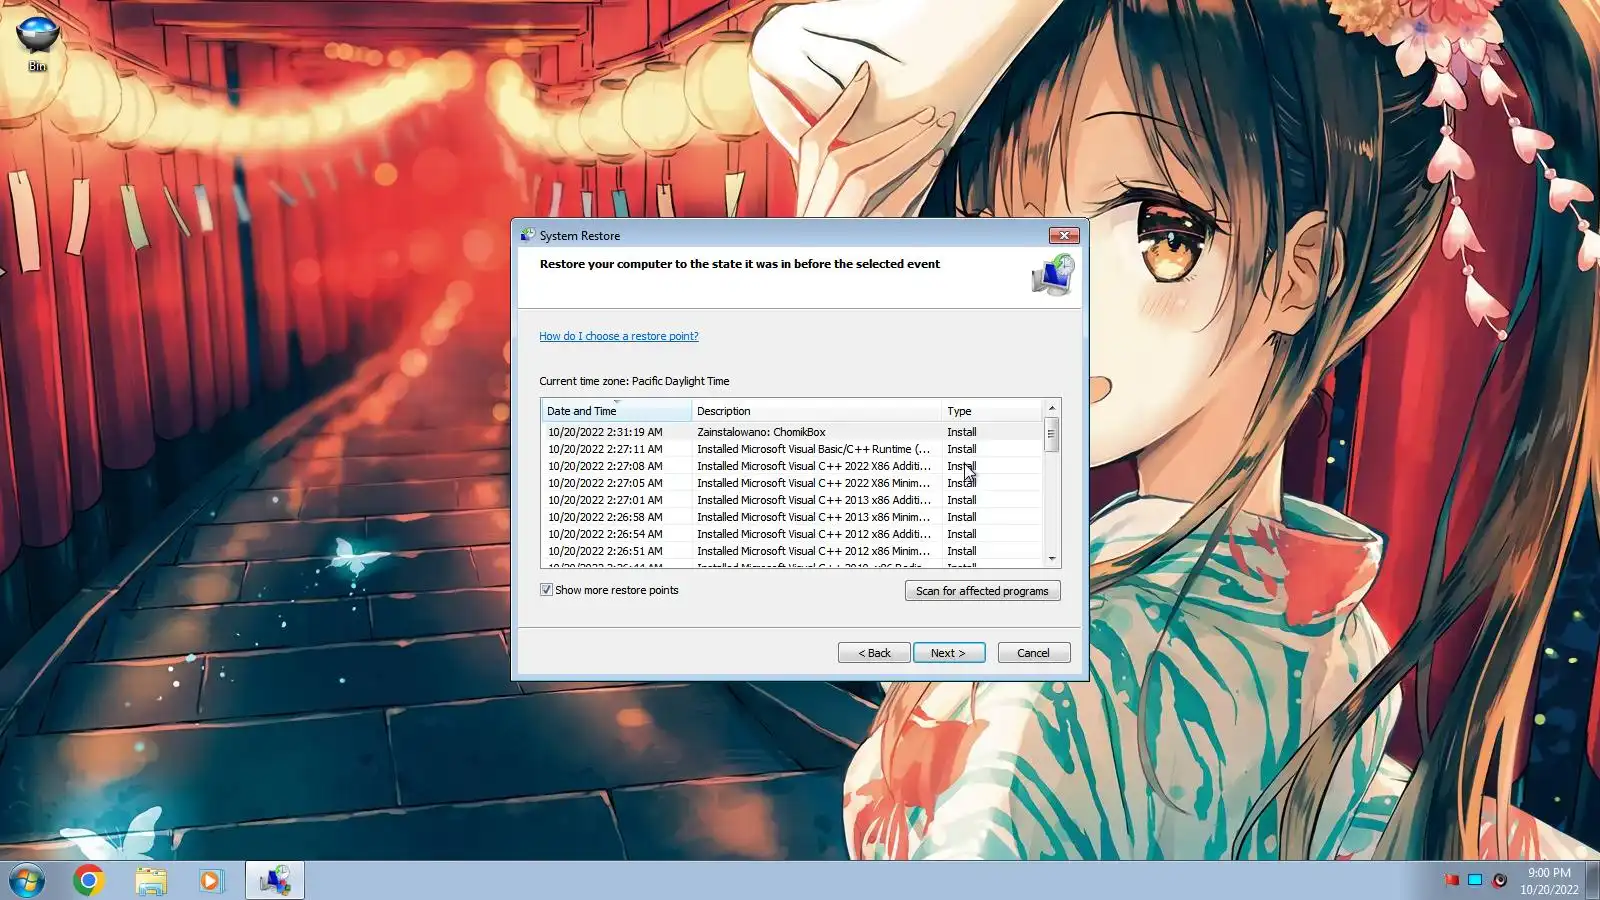Viewport: 1600px width, 900px height.
Task: Close the System Restore dialog
Action: pyautogui.click(x=1064, y=235)
